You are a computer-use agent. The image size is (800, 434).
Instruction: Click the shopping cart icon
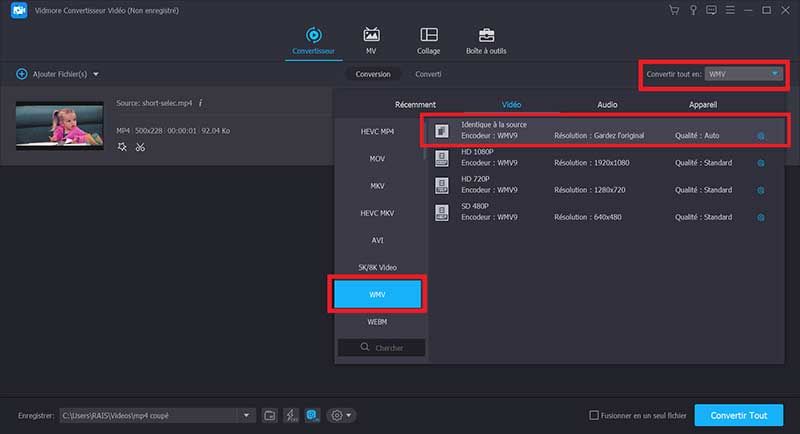coord(674,10)
